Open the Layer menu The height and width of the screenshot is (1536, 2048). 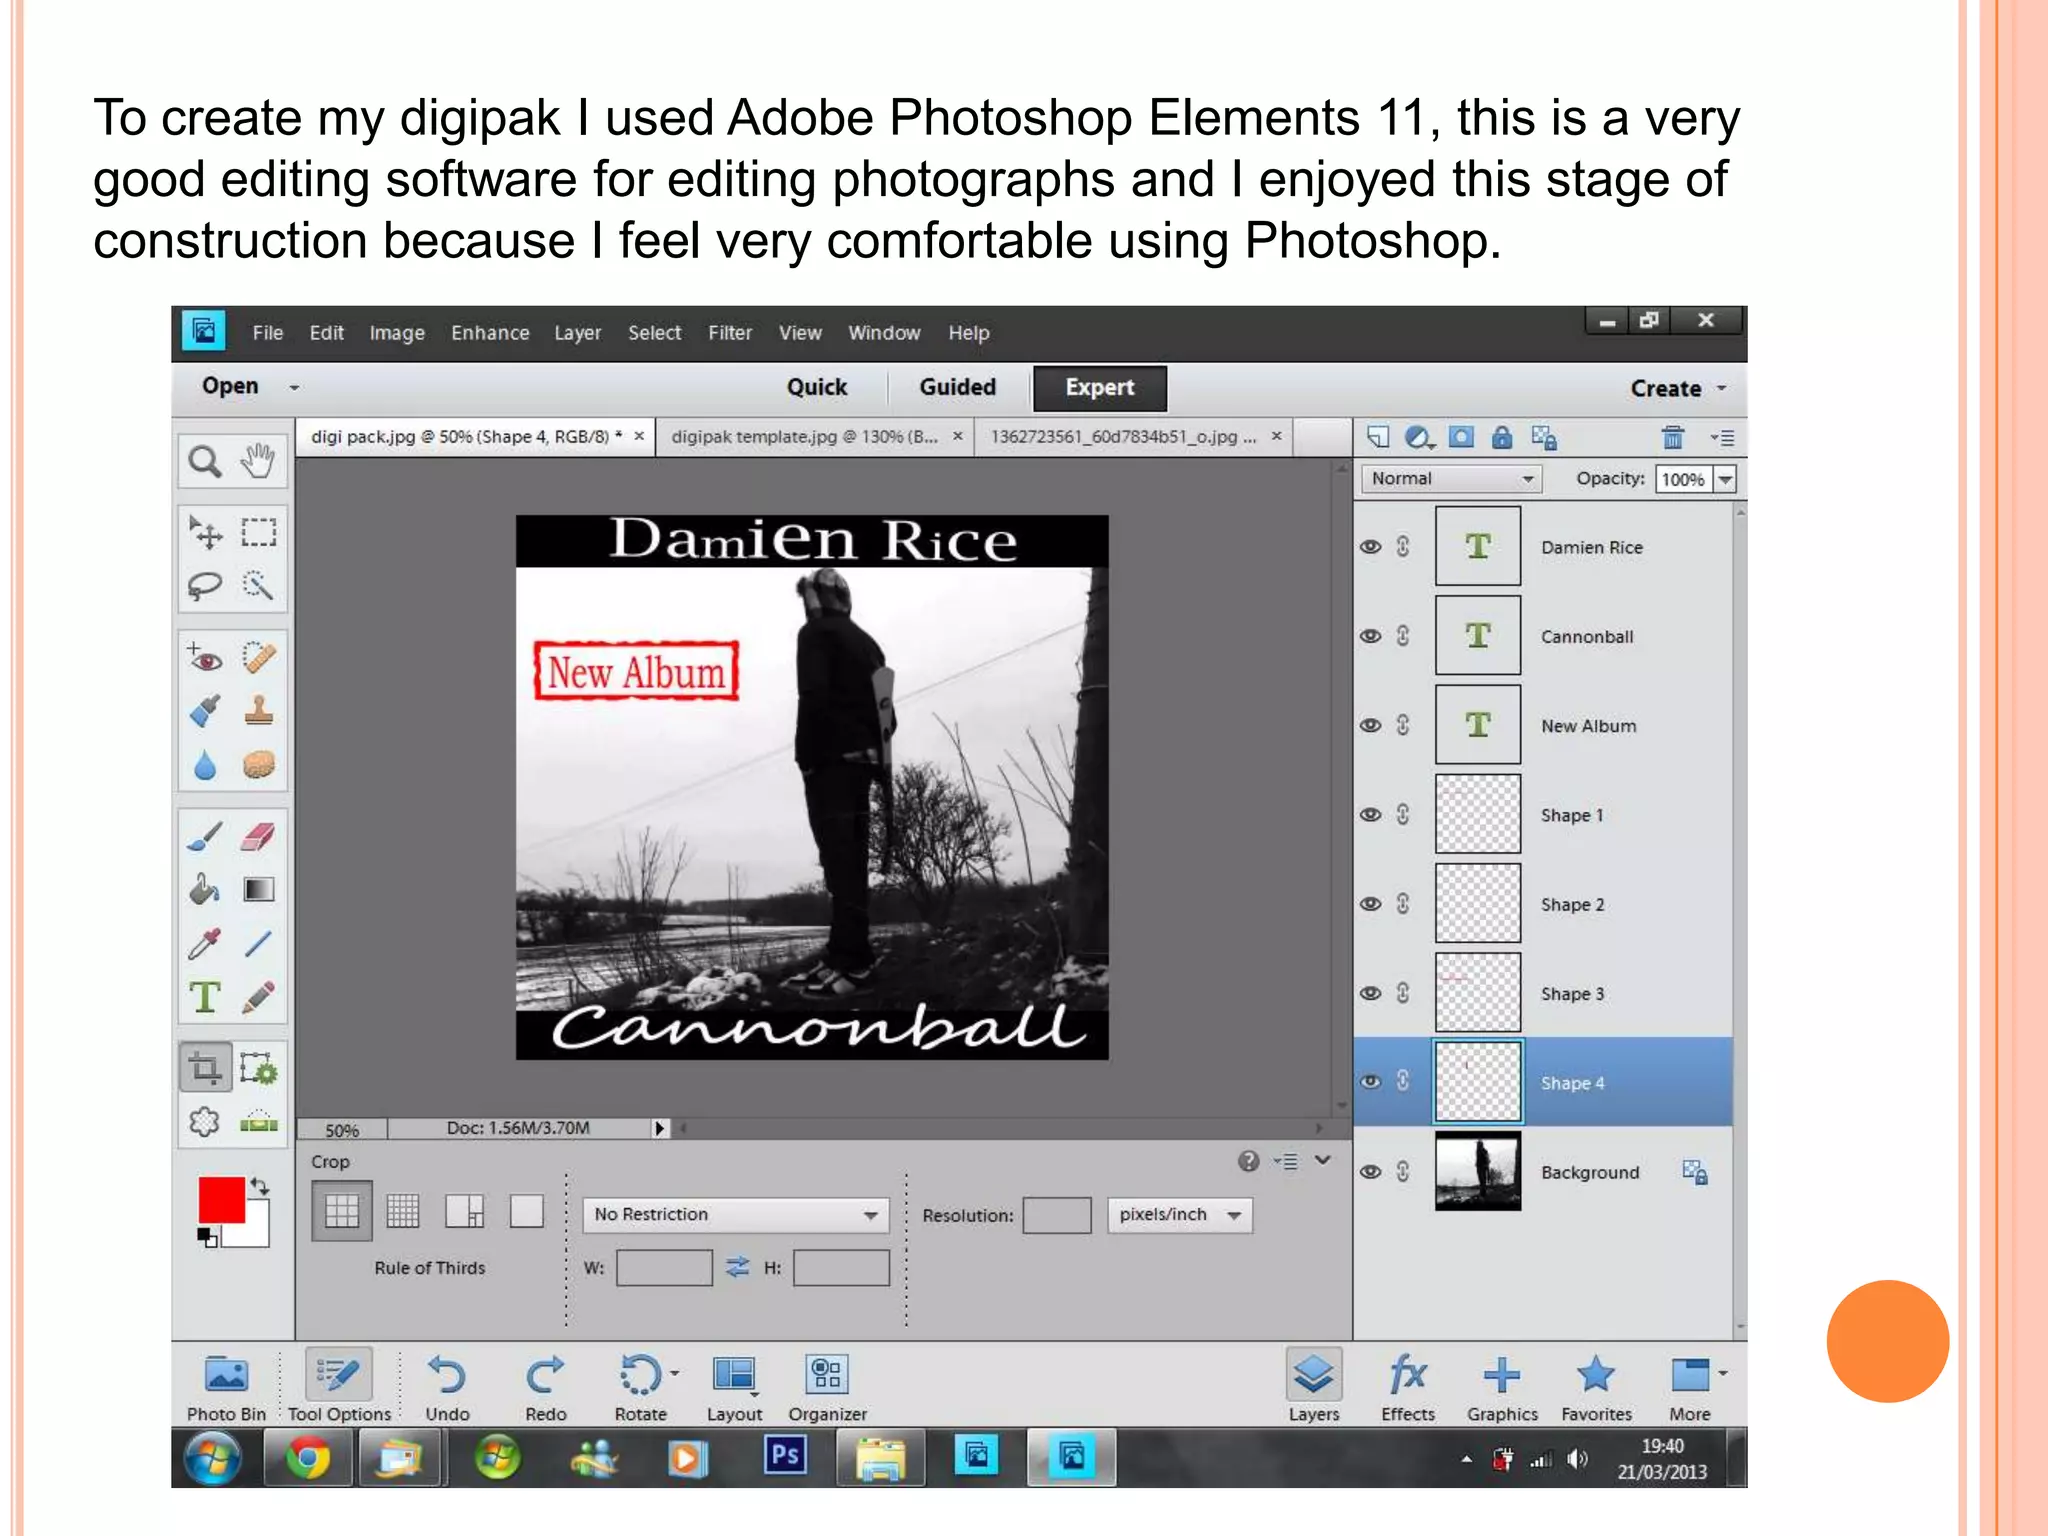(x=578, y=333)
